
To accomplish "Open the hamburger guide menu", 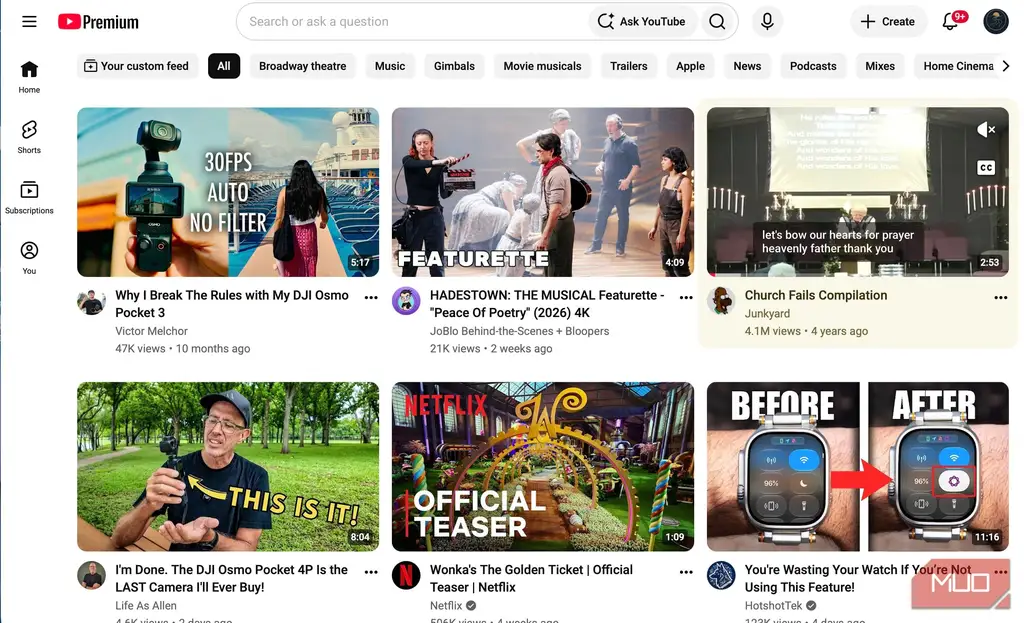I will [29, 22].
